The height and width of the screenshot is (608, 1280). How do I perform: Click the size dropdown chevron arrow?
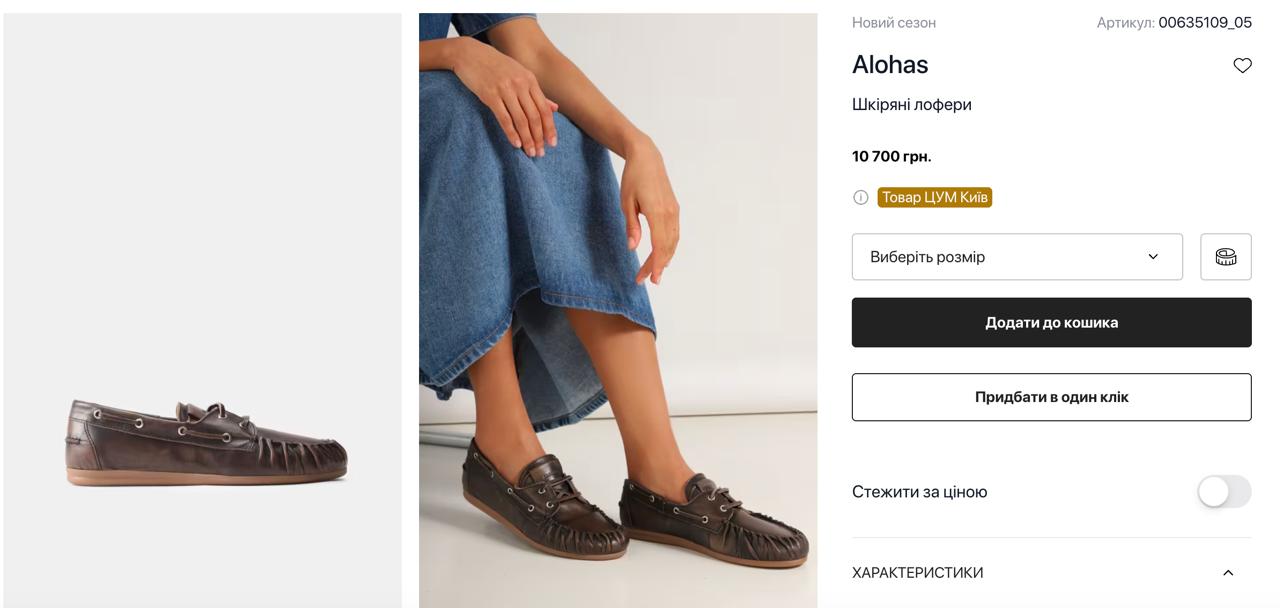[1153, 257]
